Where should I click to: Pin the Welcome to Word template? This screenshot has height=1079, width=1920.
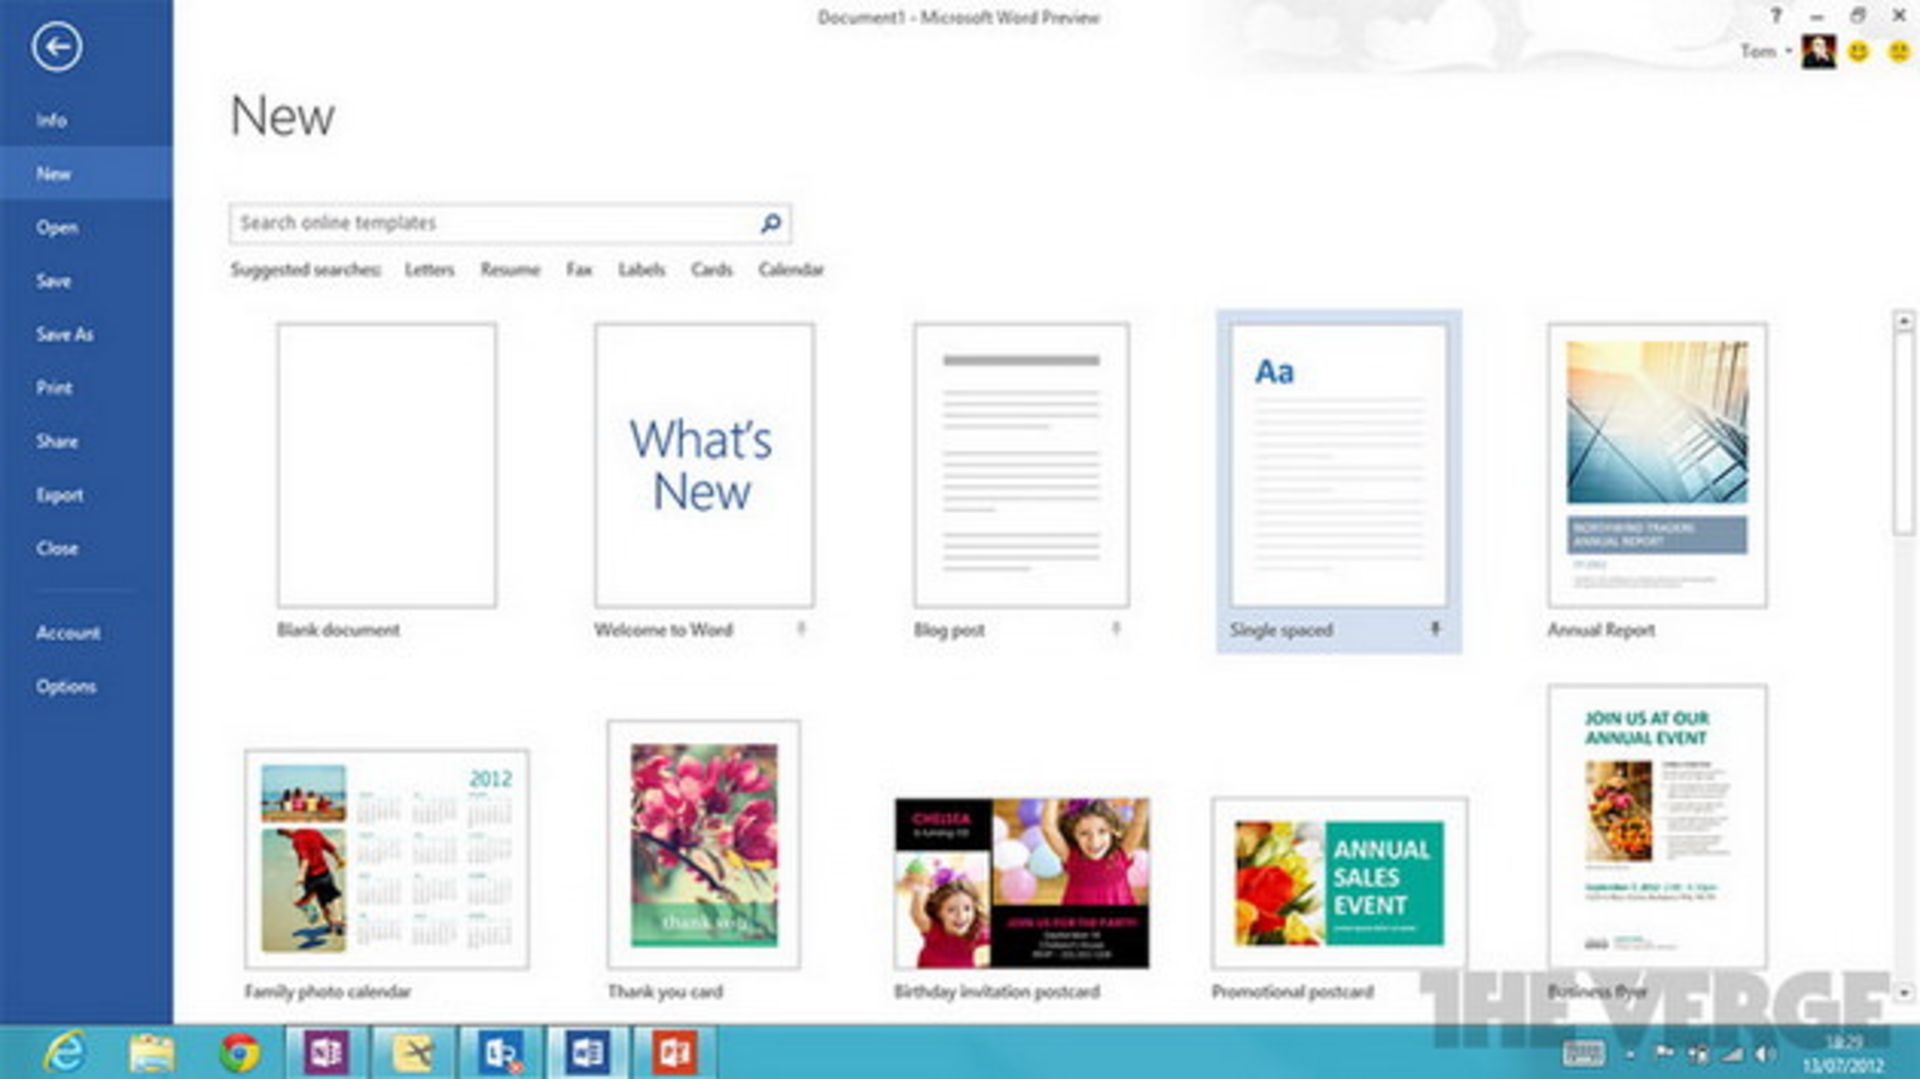(801, 629)
